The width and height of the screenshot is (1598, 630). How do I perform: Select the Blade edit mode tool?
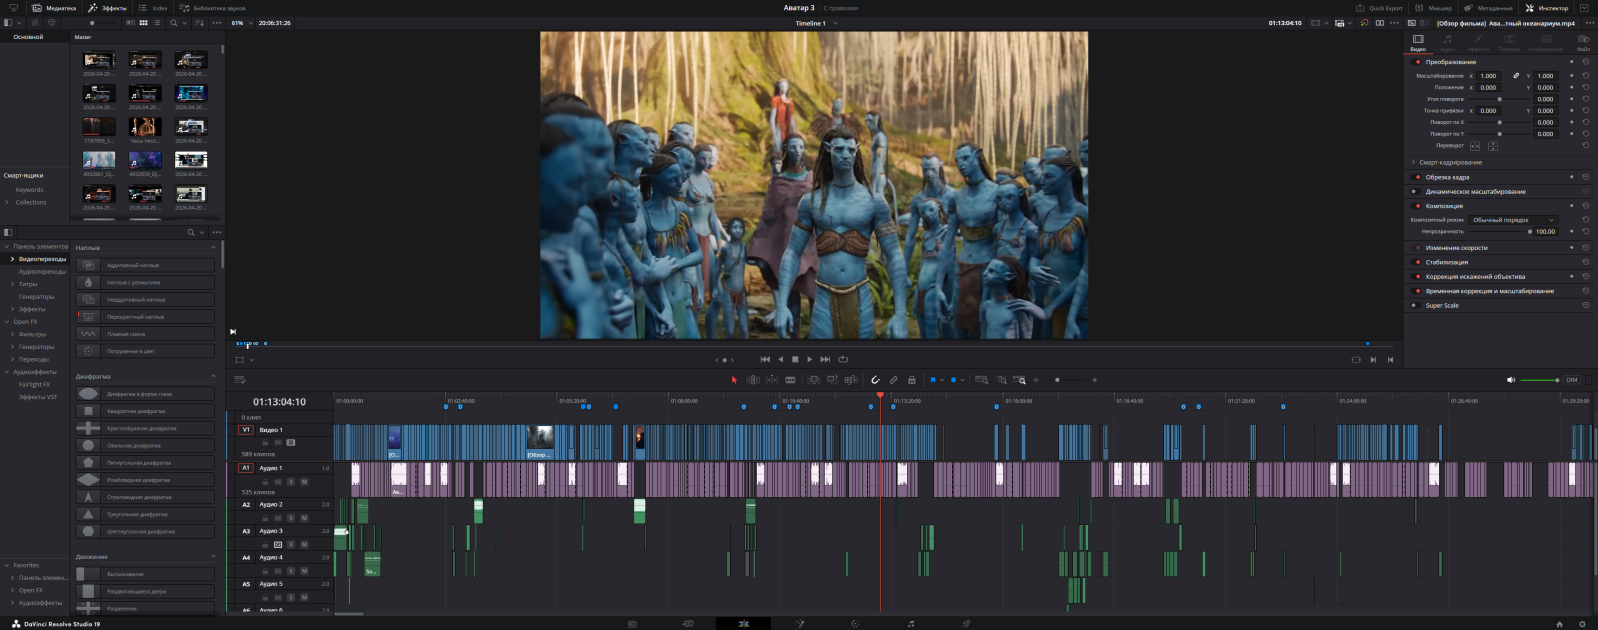click(x=791, y=380)
